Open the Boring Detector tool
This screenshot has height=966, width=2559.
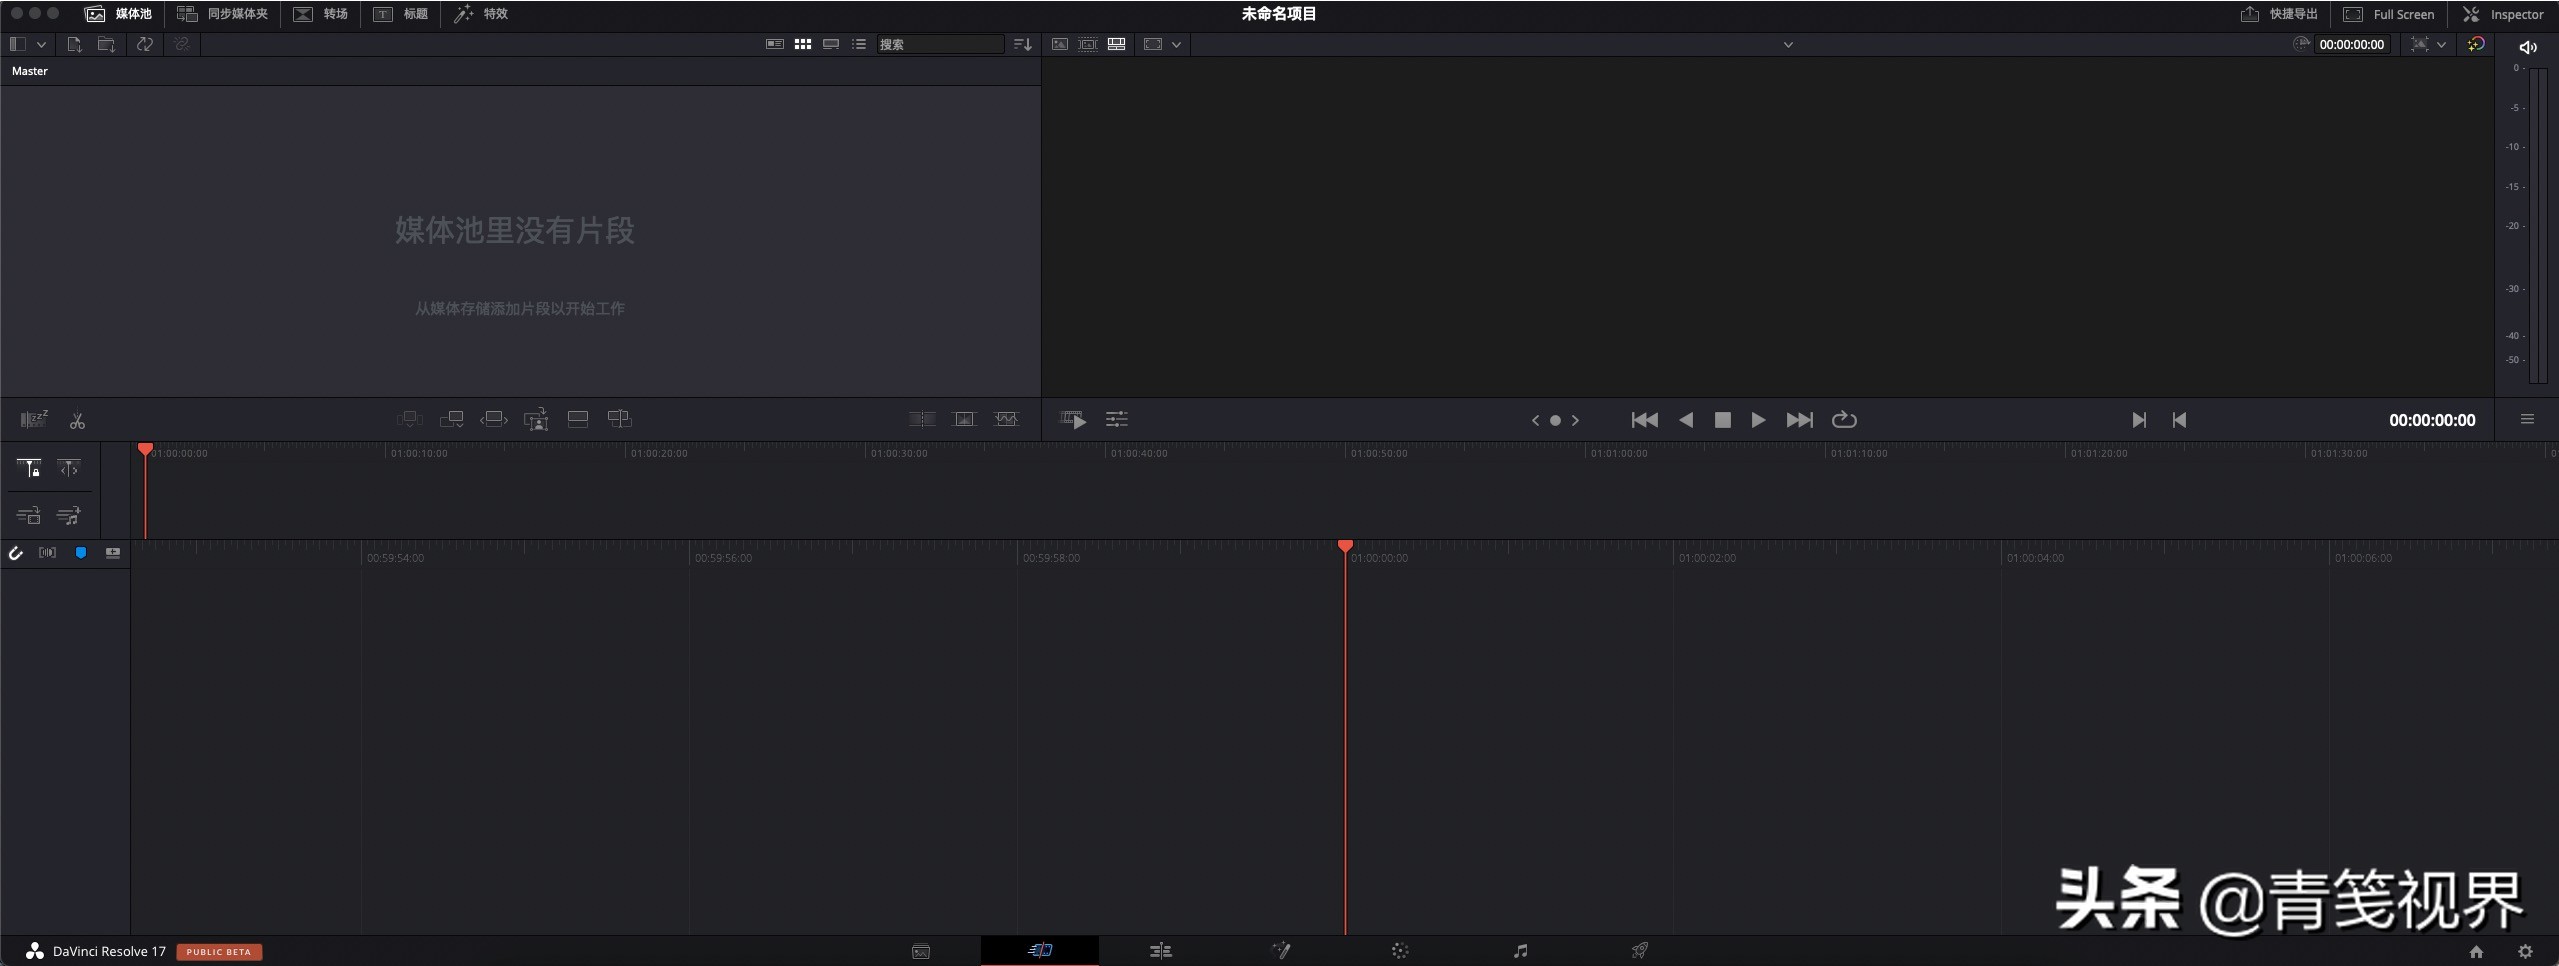(x=34, y=420)
